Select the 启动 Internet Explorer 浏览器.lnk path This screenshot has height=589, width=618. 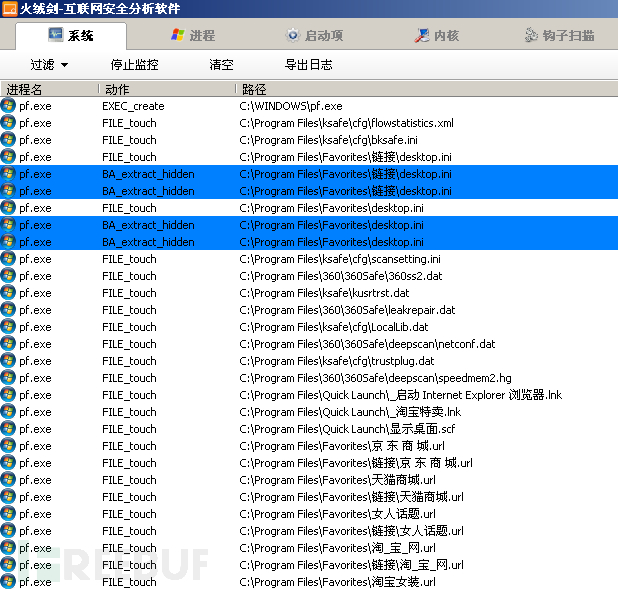pos(400,395)
